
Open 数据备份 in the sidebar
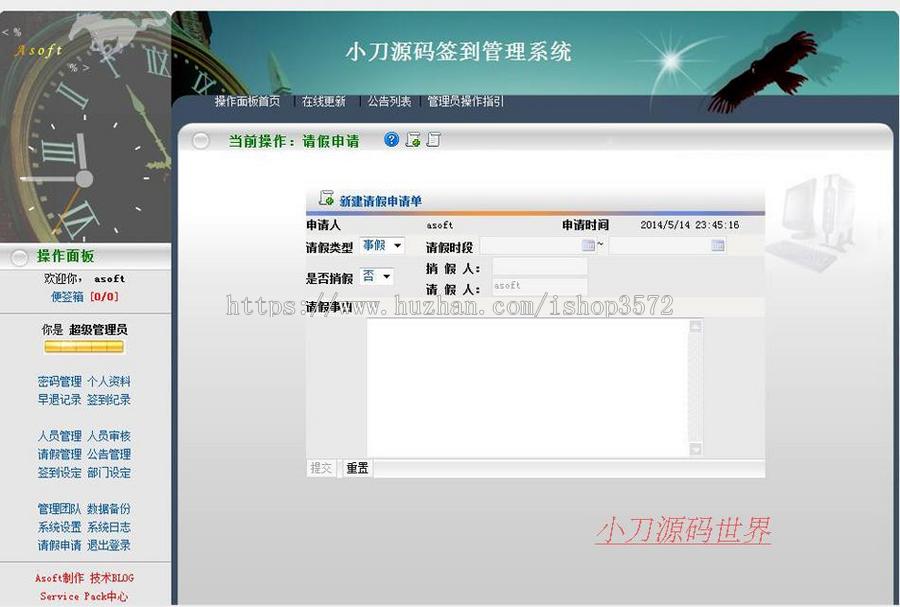click(x=109, y=509)
